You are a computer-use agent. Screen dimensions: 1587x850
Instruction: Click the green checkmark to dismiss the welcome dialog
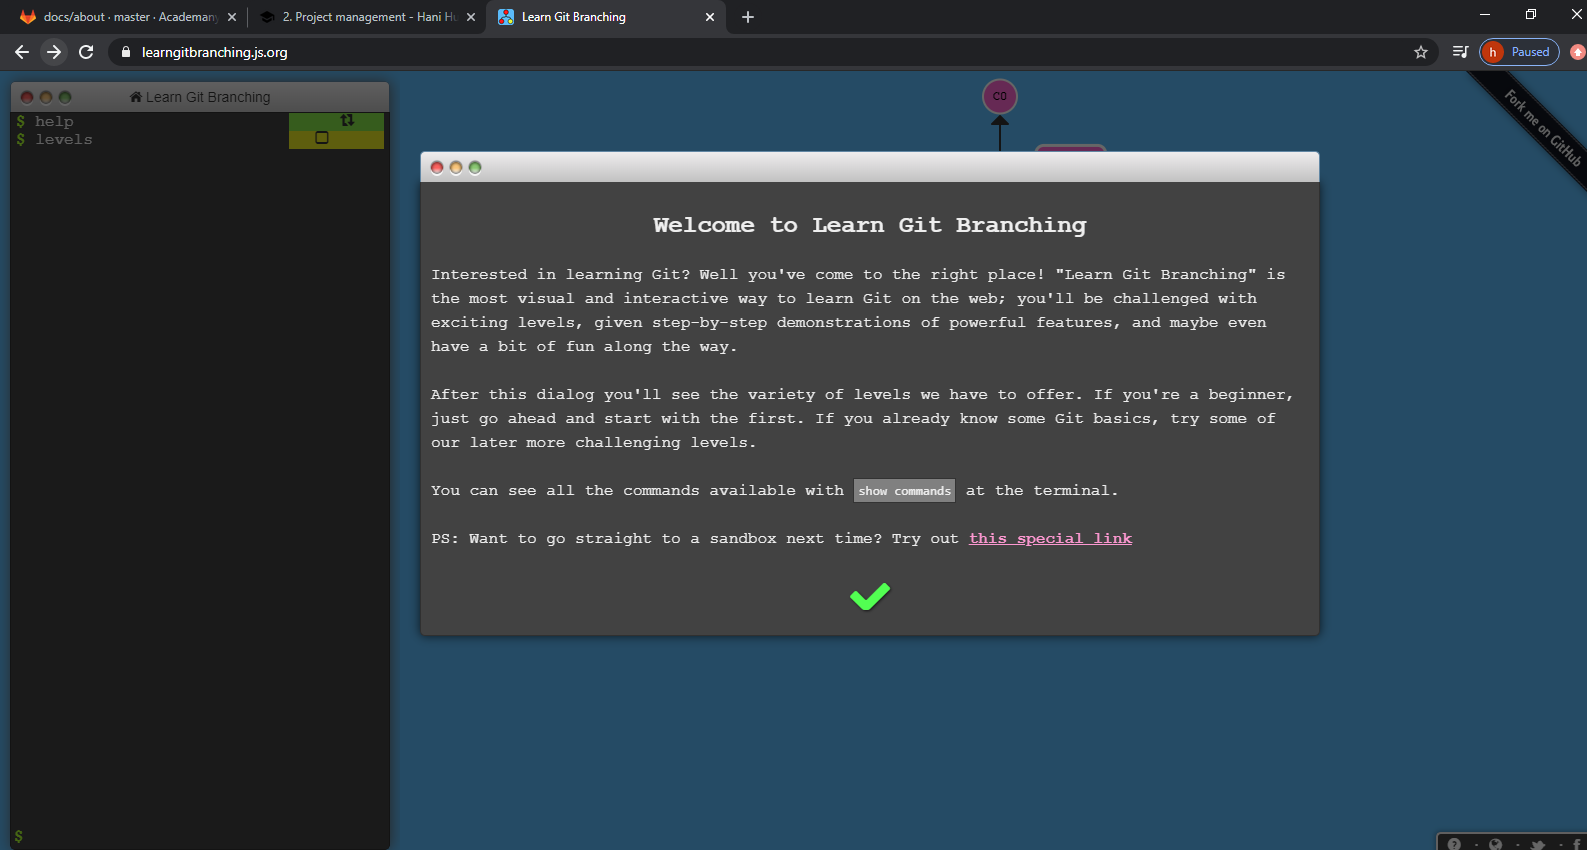tap(870, 596)
